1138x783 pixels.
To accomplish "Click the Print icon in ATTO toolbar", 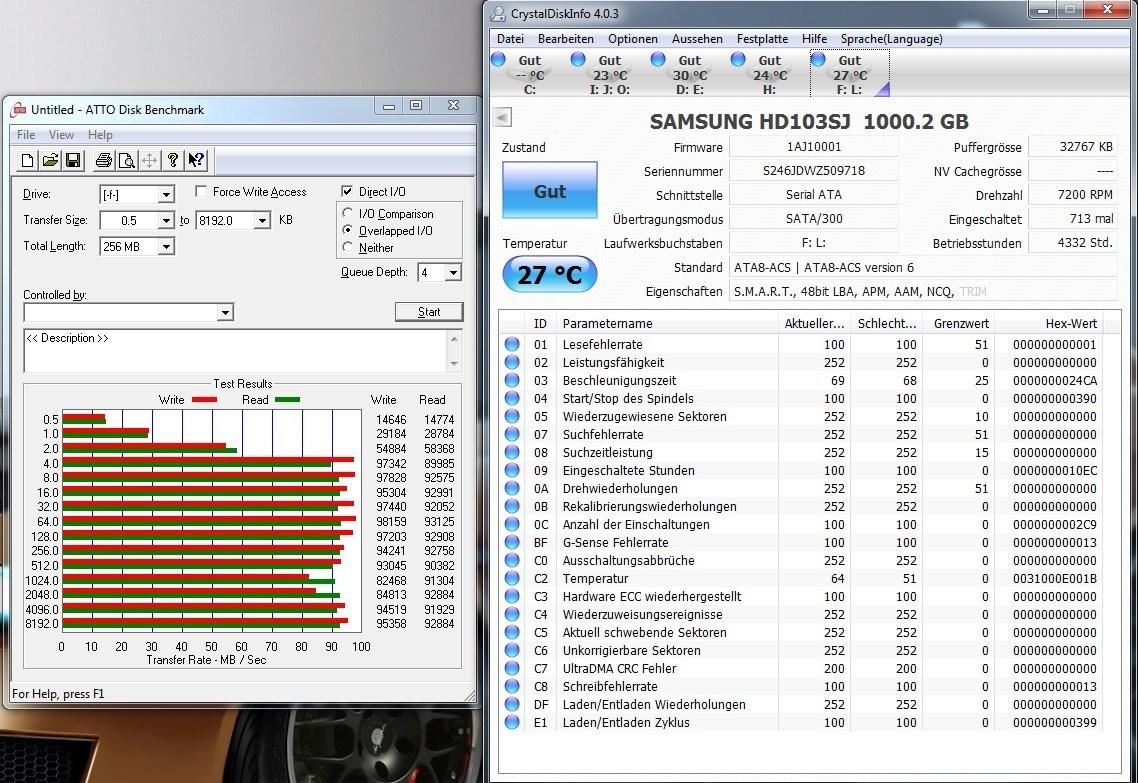I will [x=104, y=160].
